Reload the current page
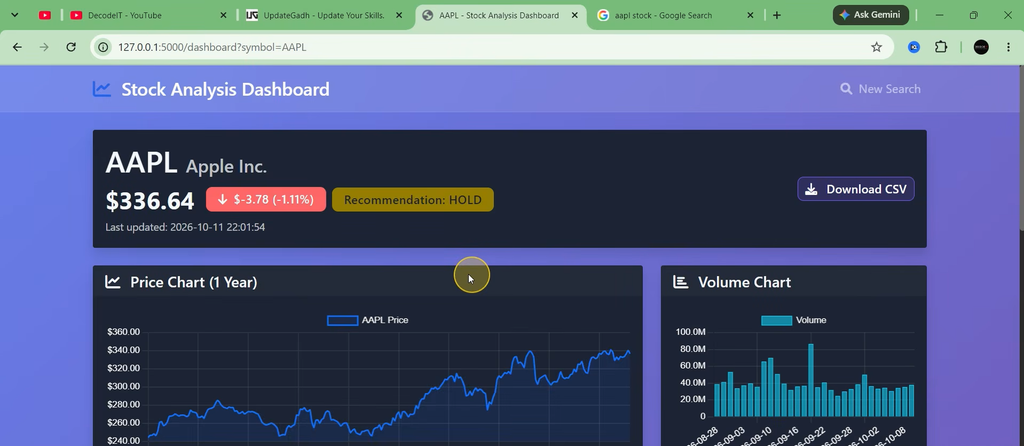The height and width of the screenshot is (446, 1024). click(x=71, y=47)
